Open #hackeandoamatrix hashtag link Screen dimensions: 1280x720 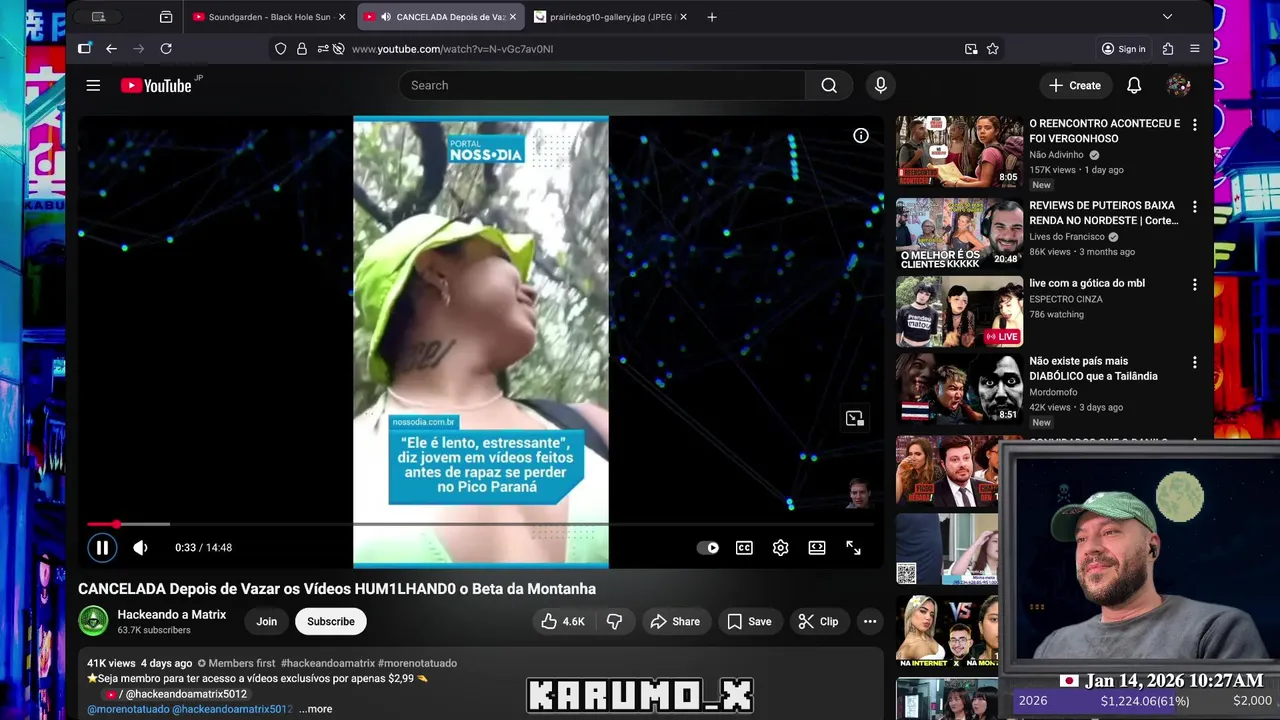click(x=327, y=663)
